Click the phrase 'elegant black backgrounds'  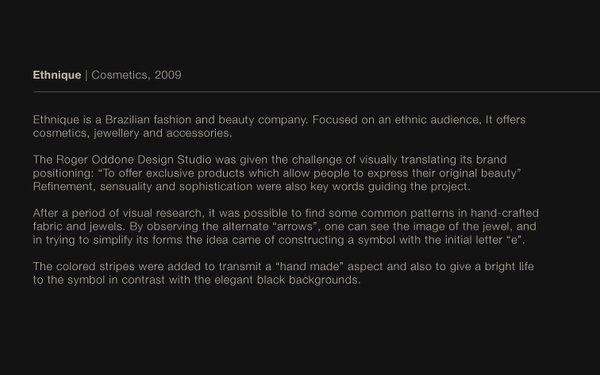coord(287,280)
